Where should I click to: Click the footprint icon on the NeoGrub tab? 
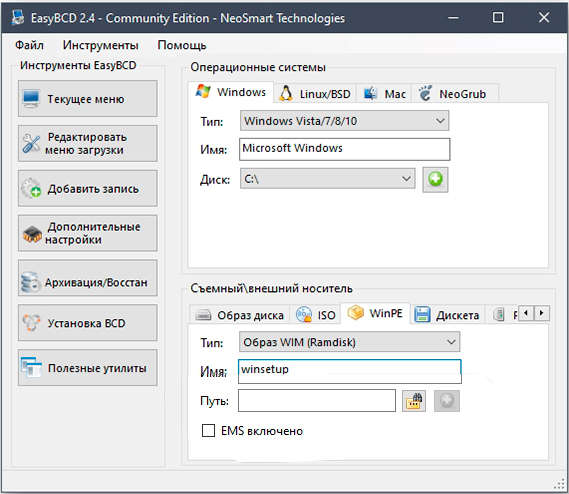click(x=425, y=93)
